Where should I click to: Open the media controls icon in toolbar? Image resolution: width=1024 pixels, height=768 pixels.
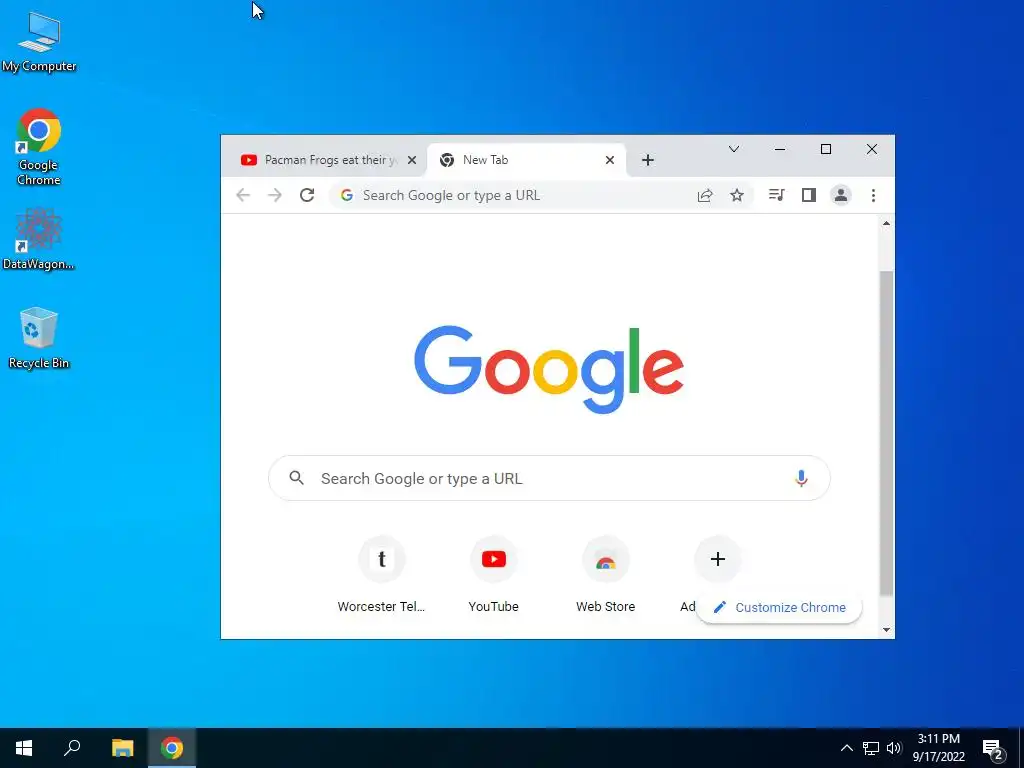pyautogui.click(x=776, y=195)
